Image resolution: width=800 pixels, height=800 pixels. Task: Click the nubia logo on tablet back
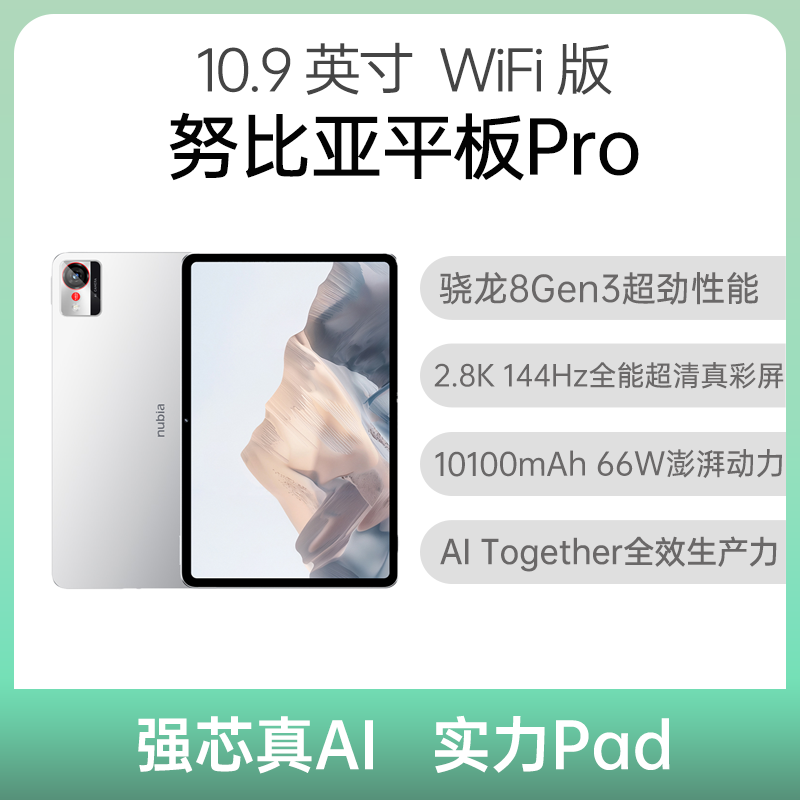click(160, 420)
